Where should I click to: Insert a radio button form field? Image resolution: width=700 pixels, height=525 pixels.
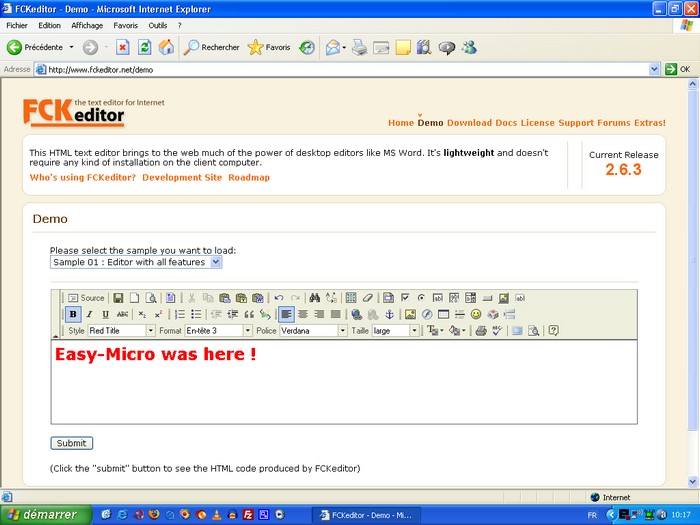(x=421, y=298)
